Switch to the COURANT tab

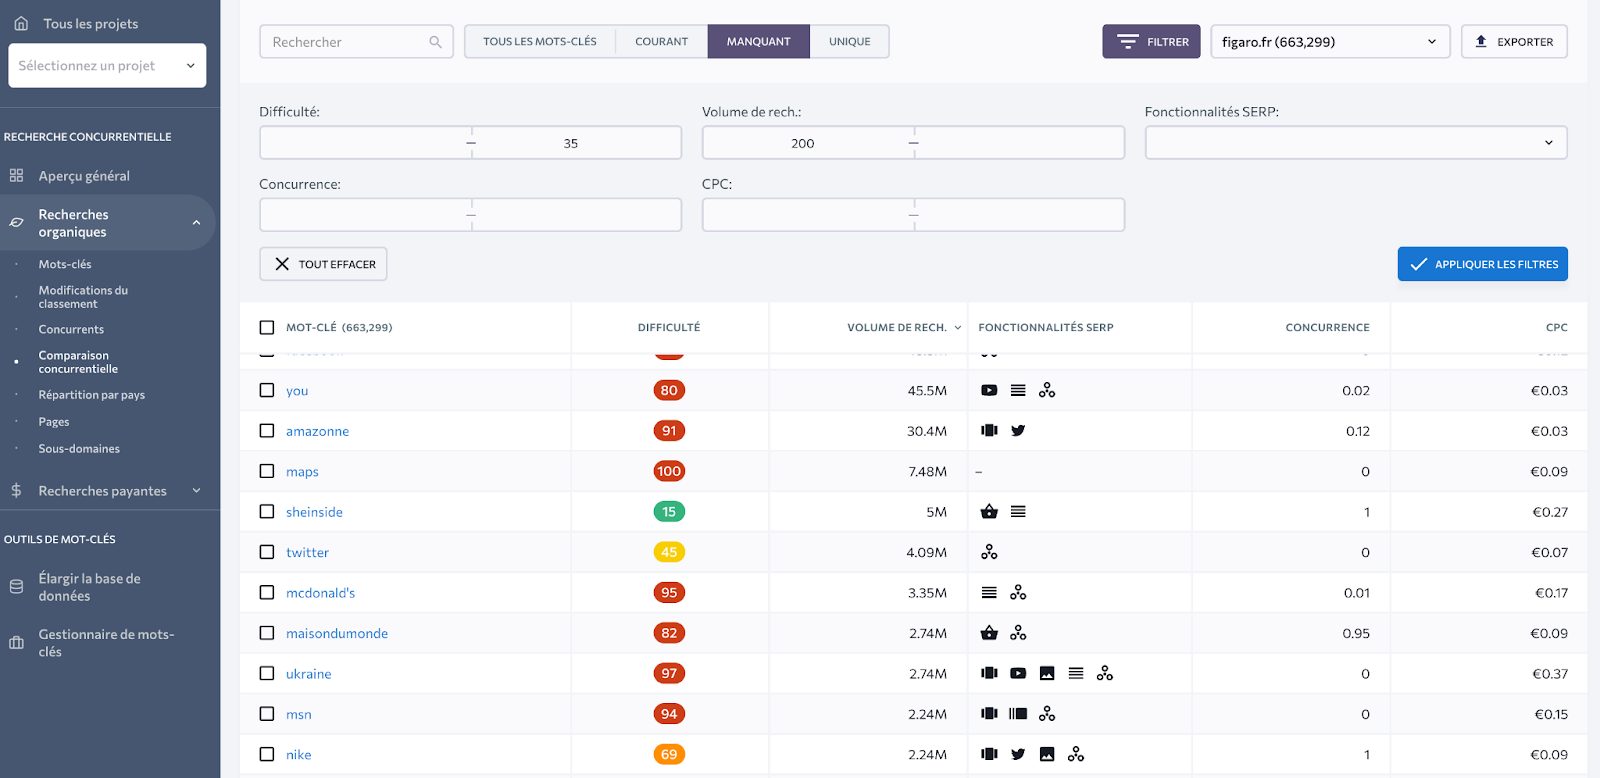pos(661,42)
